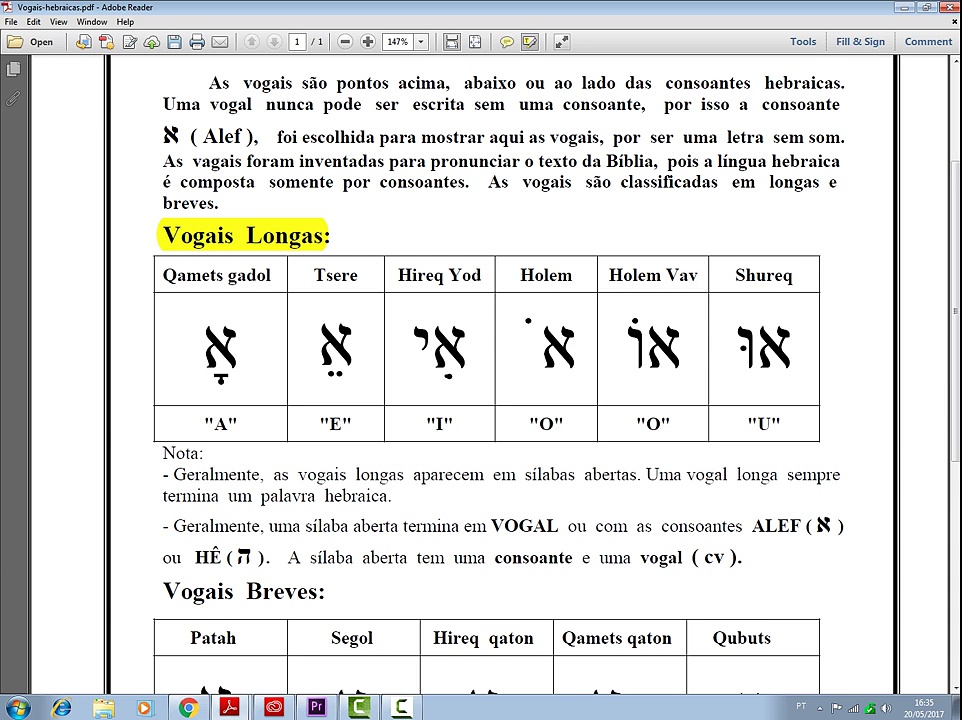Open the Comment pane
The height and width of the screenshot is (720, 962).
coord(928,42)
